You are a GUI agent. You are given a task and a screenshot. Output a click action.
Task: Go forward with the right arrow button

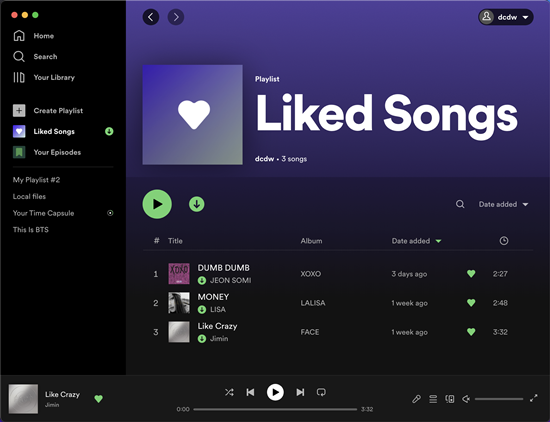pos(176,17)
